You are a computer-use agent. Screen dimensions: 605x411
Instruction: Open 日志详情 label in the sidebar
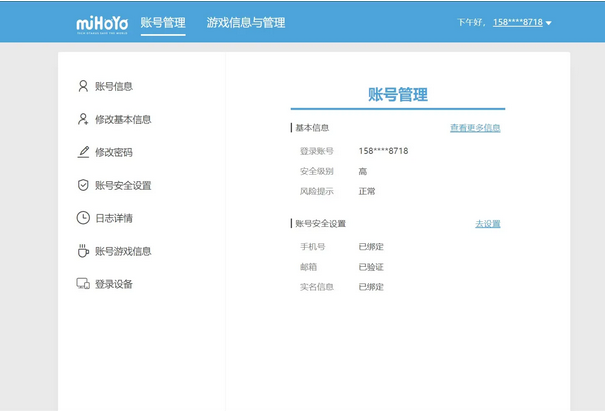114,218
